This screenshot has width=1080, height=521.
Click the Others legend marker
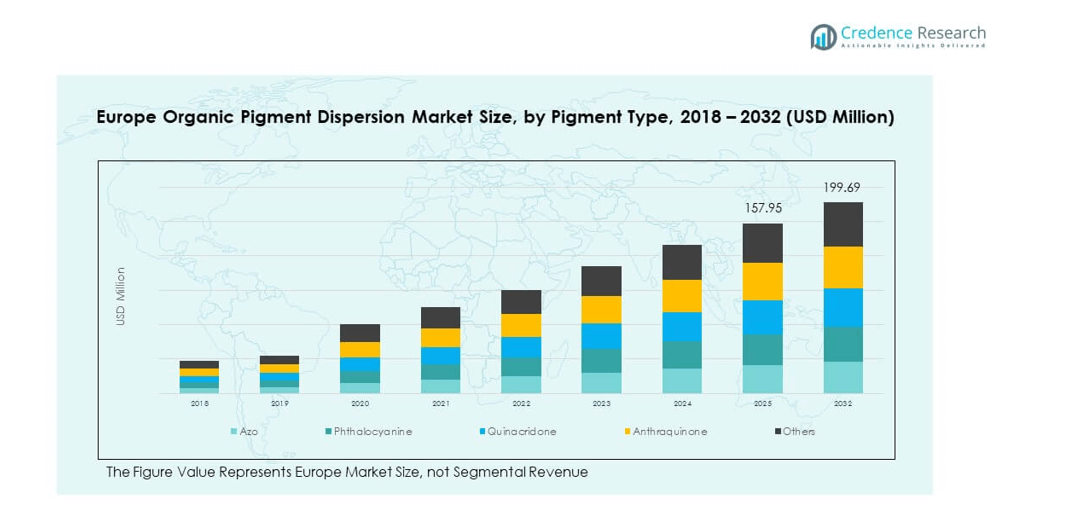[778, 432]
